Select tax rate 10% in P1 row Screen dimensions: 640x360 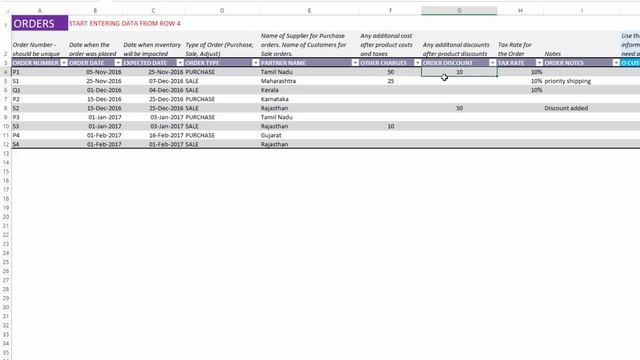click(520, 72)
